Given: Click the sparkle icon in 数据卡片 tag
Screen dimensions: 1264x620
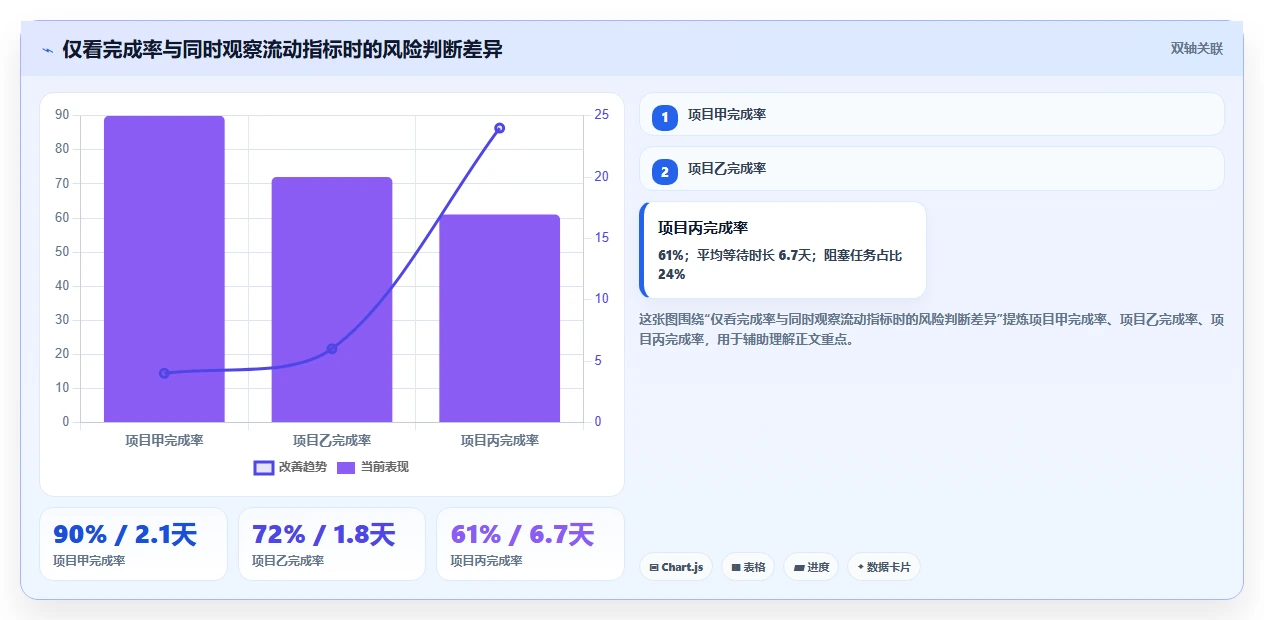Looking at the screenshot, I should point(860,567).
